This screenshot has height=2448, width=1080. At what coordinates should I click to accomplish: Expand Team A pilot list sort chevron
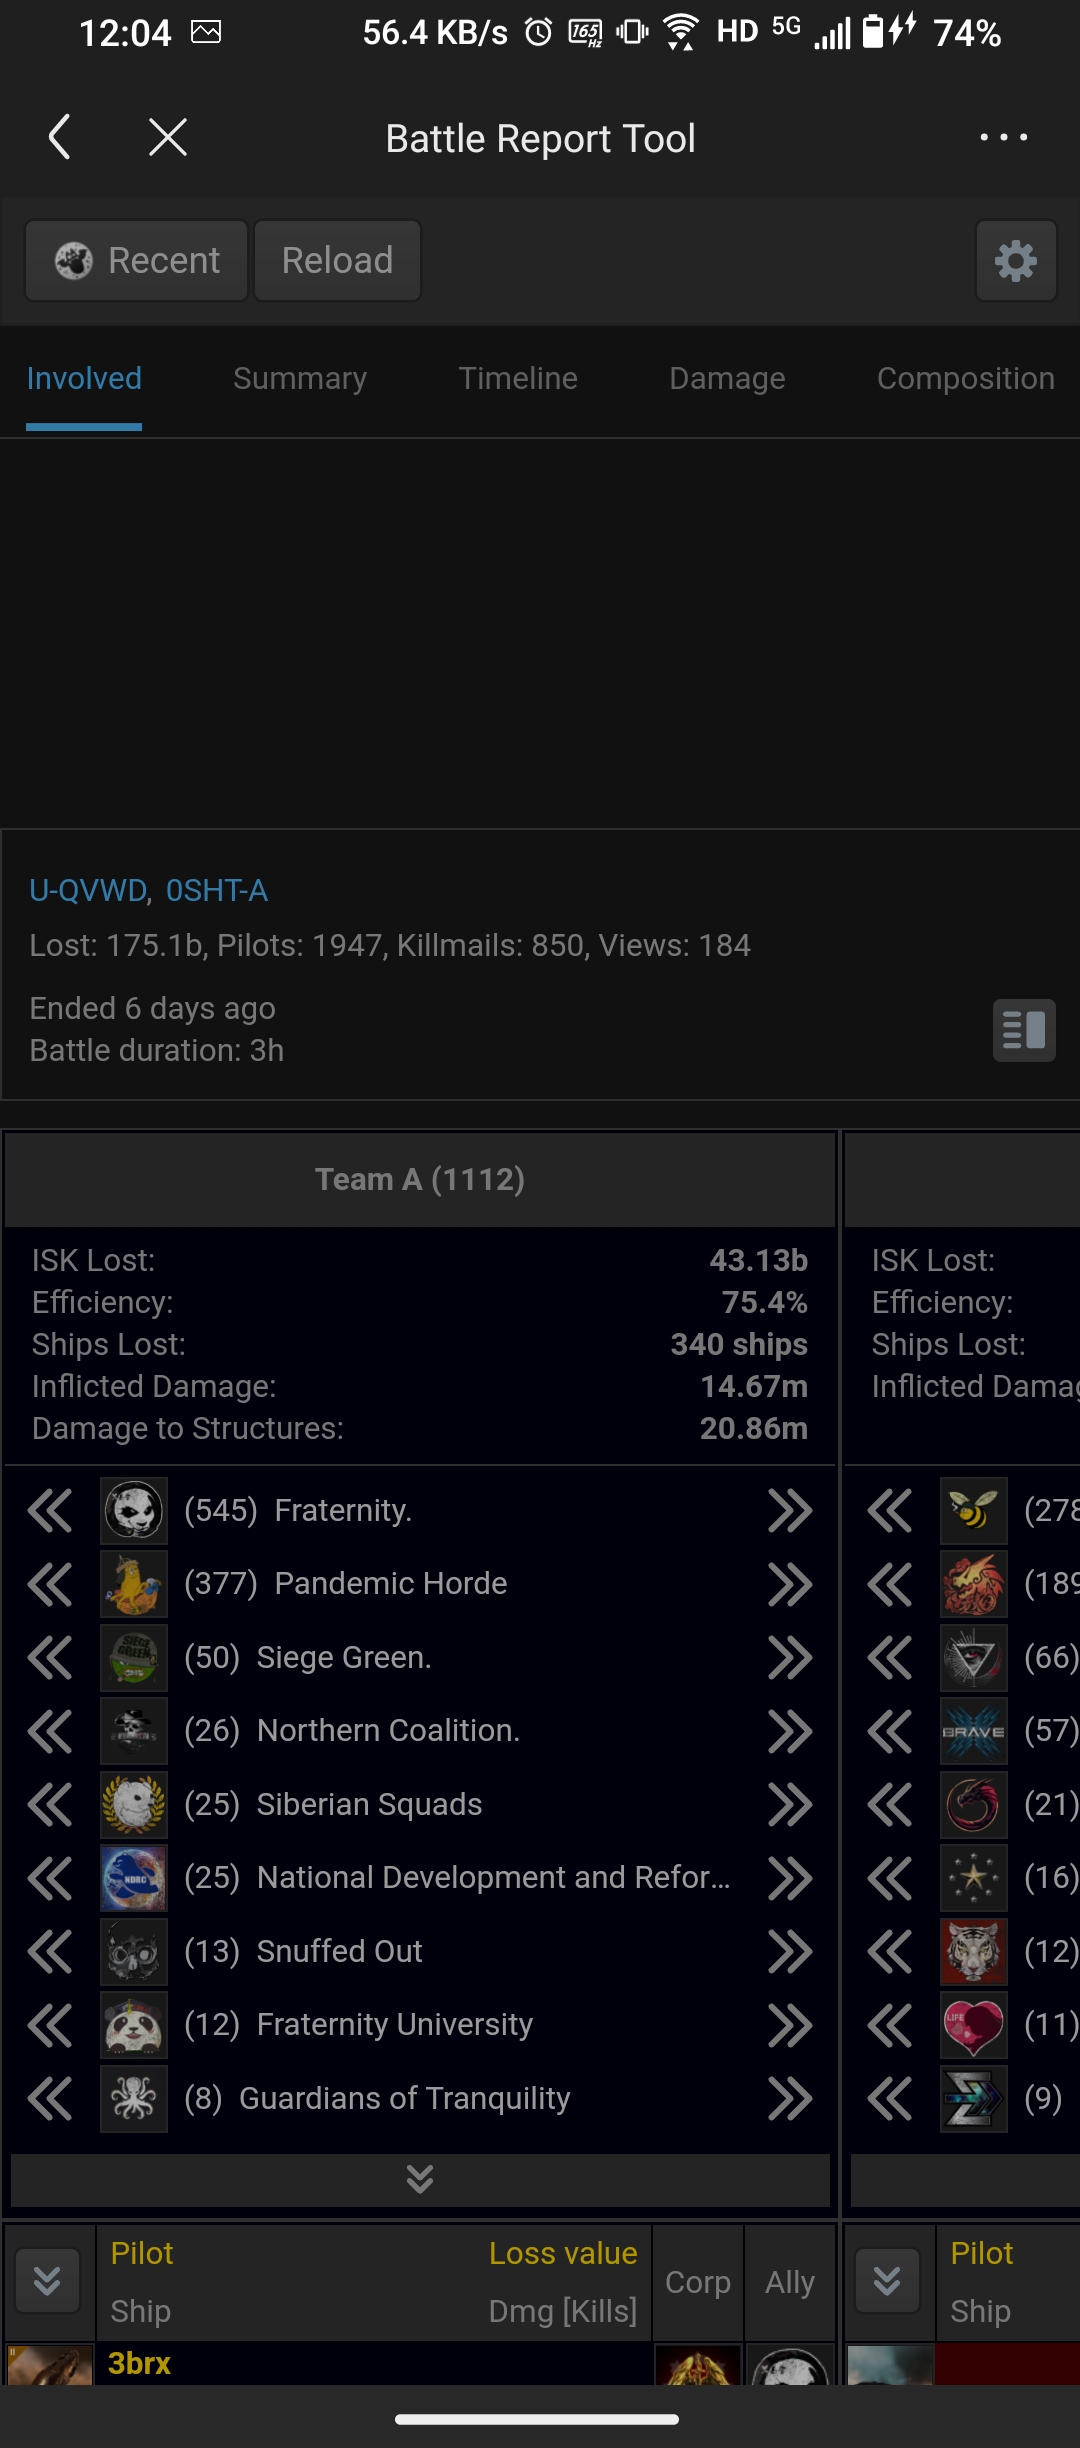(47, 2281)
